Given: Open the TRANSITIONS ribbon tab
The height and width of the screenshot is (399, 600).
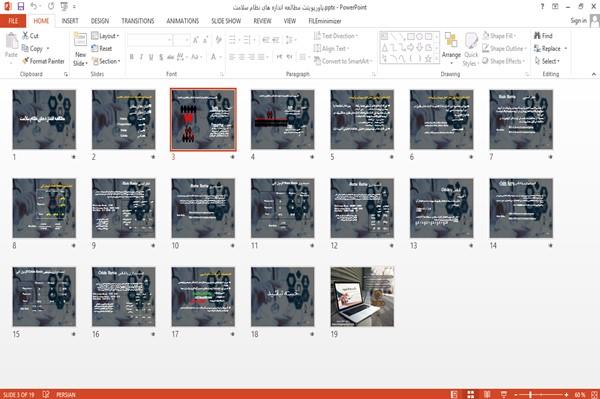Looking at the screenshot, I should (x=138, y=21).
